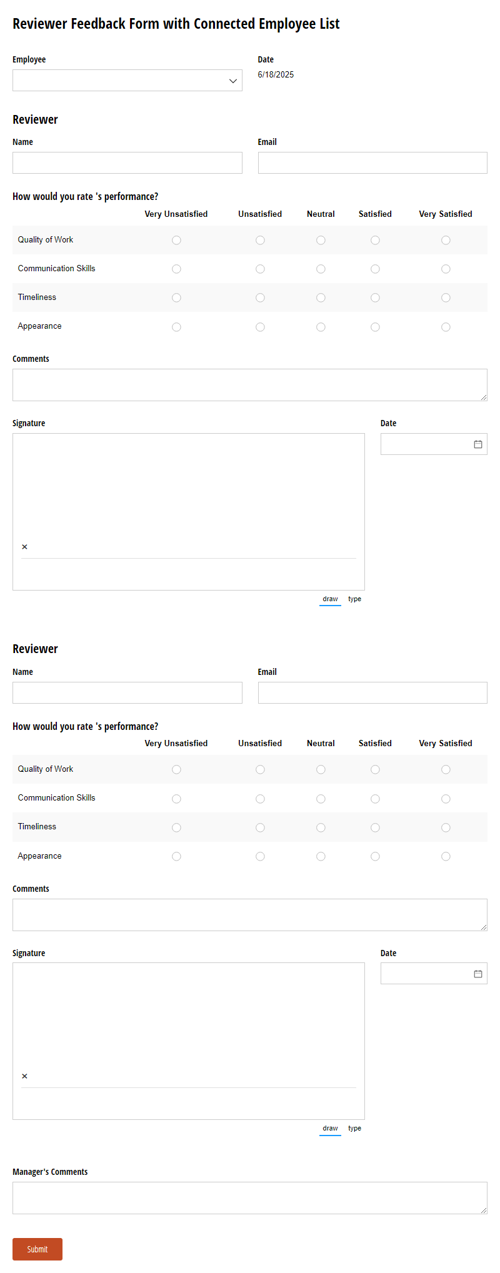Open calendar icon in second reviewer Date field
This screenshot has height=1273, width=500.
click(x=478, y=973)
